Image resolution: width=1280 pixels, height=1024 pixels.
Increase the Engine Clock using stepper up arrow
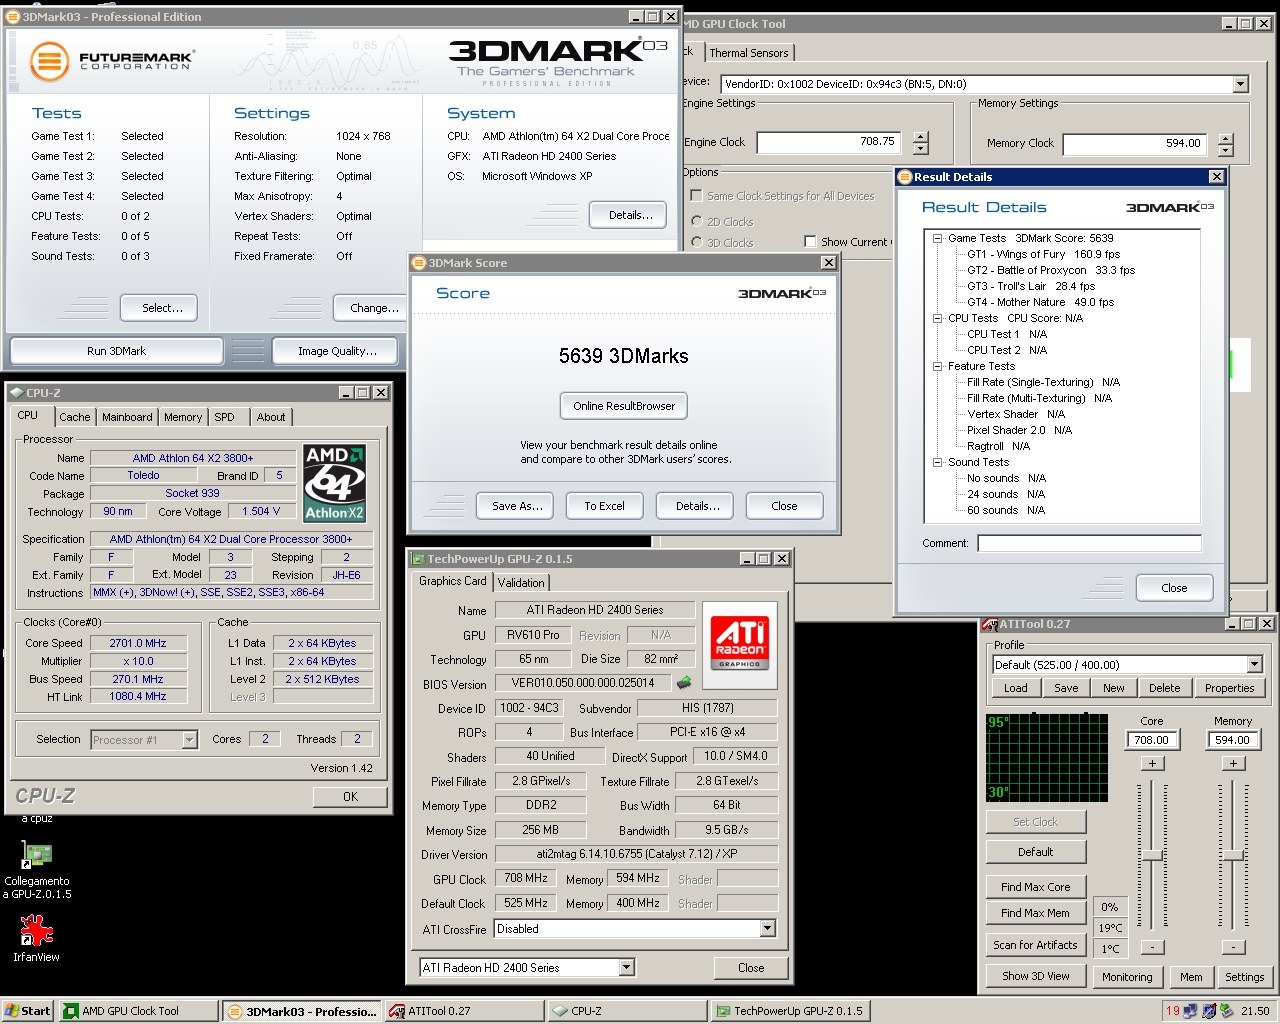tap(920, 137)
